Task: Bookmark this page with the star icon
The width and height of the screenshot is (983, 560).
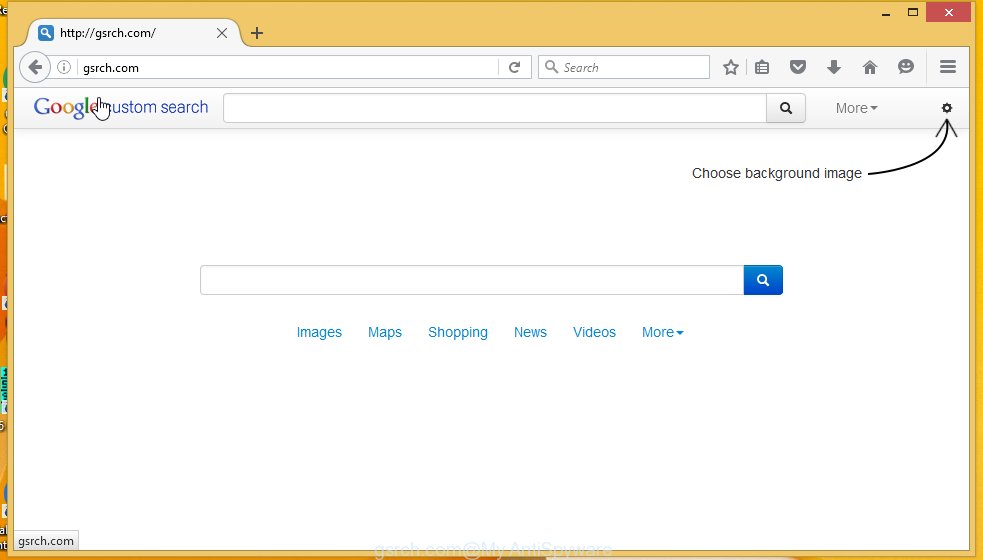Action: 730,67
